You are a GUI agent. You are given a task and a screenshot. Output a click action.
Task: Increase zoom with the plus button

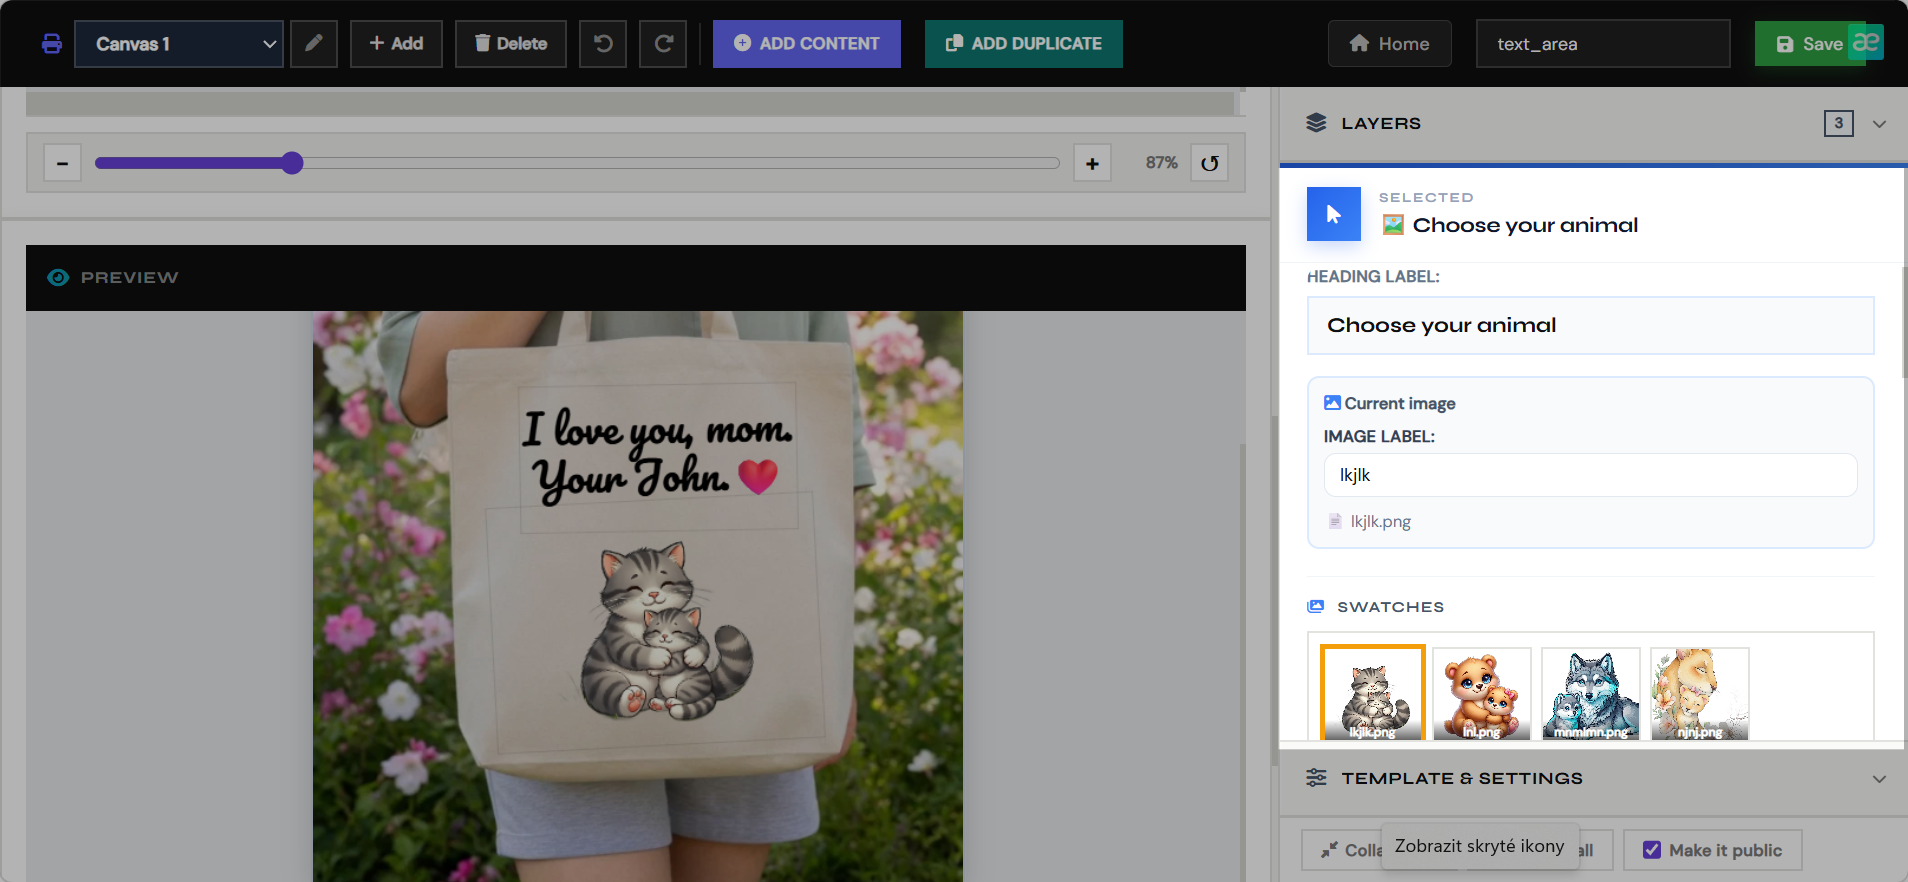point(1092,163)
